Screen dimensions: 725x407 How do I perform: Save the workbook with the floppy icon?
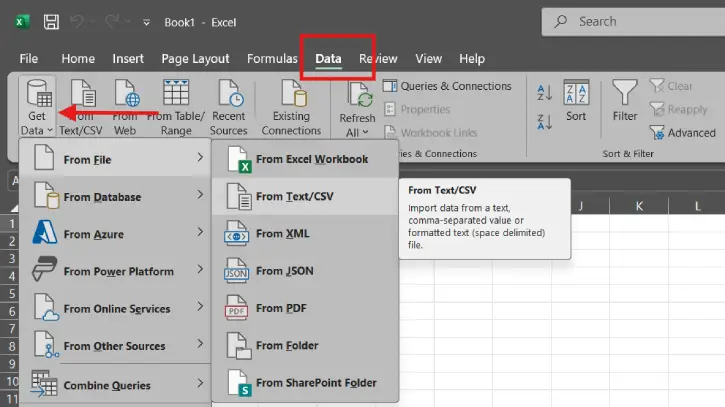click(x=51, y=22)
